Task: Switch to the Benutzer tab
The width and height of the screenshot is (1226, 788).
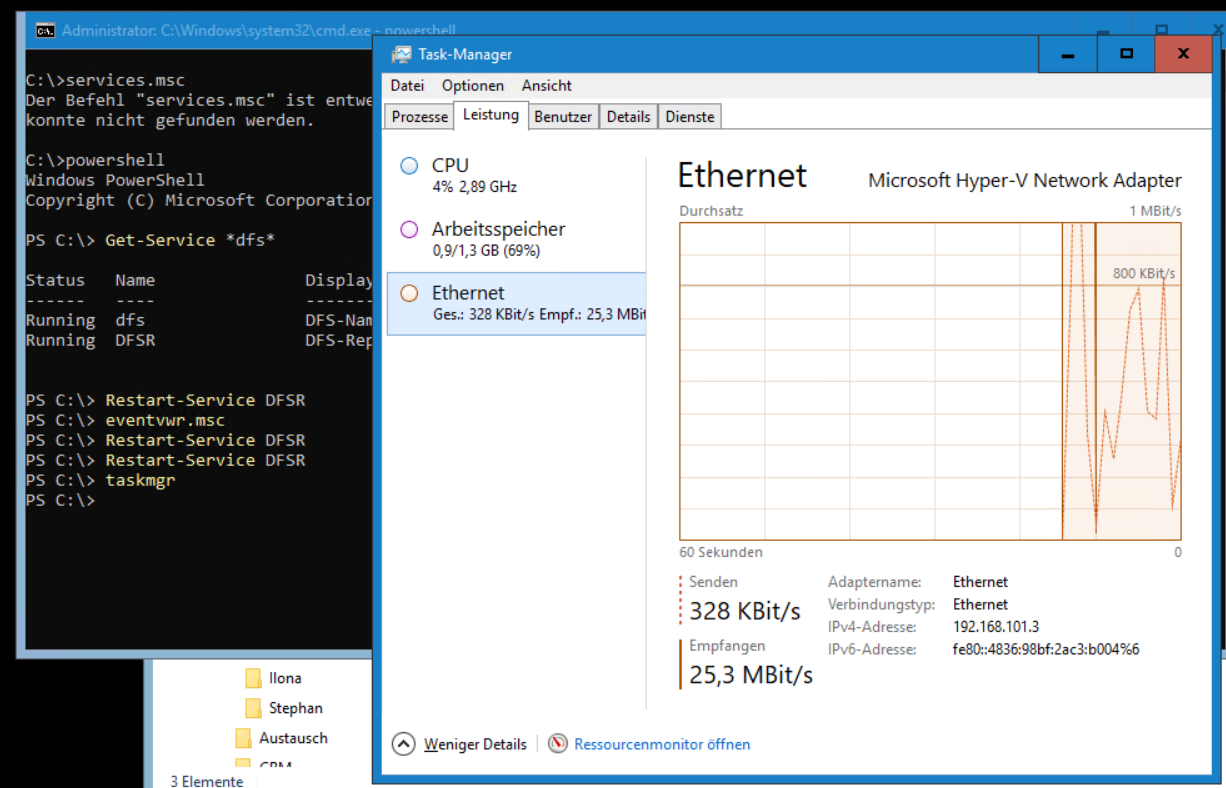Action: (563, 117)
